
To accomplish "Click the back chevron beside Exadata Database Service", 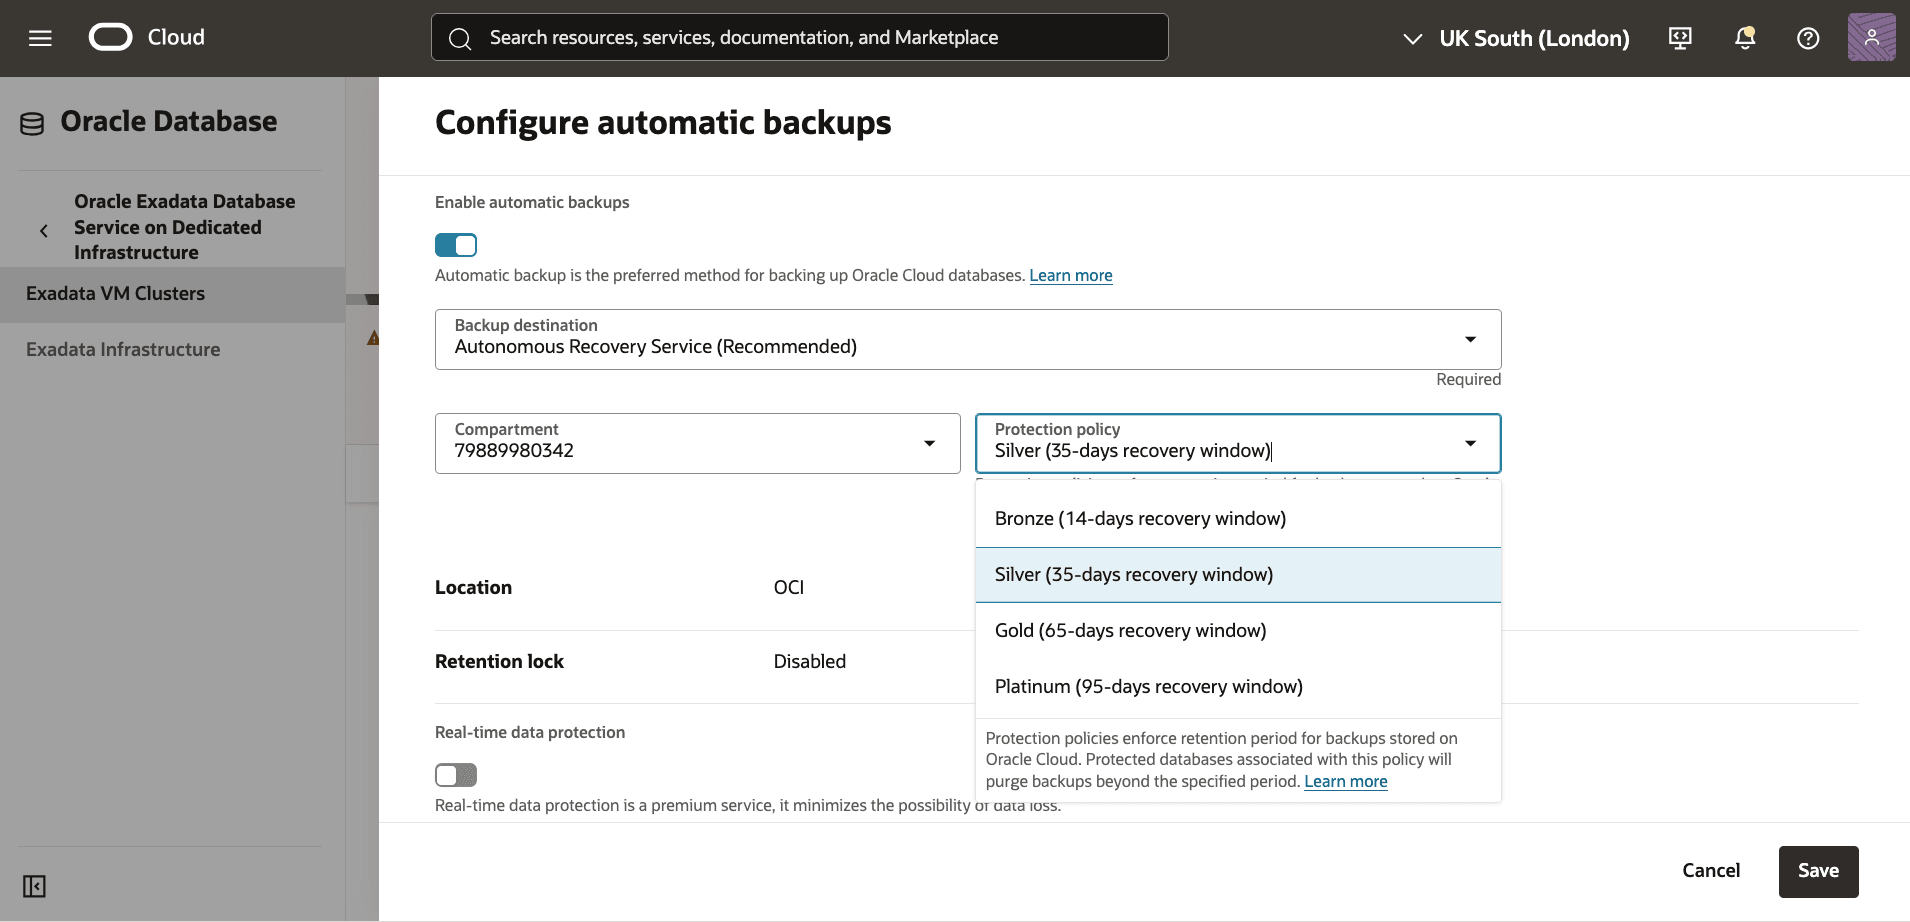I will [x=44, y=229].
